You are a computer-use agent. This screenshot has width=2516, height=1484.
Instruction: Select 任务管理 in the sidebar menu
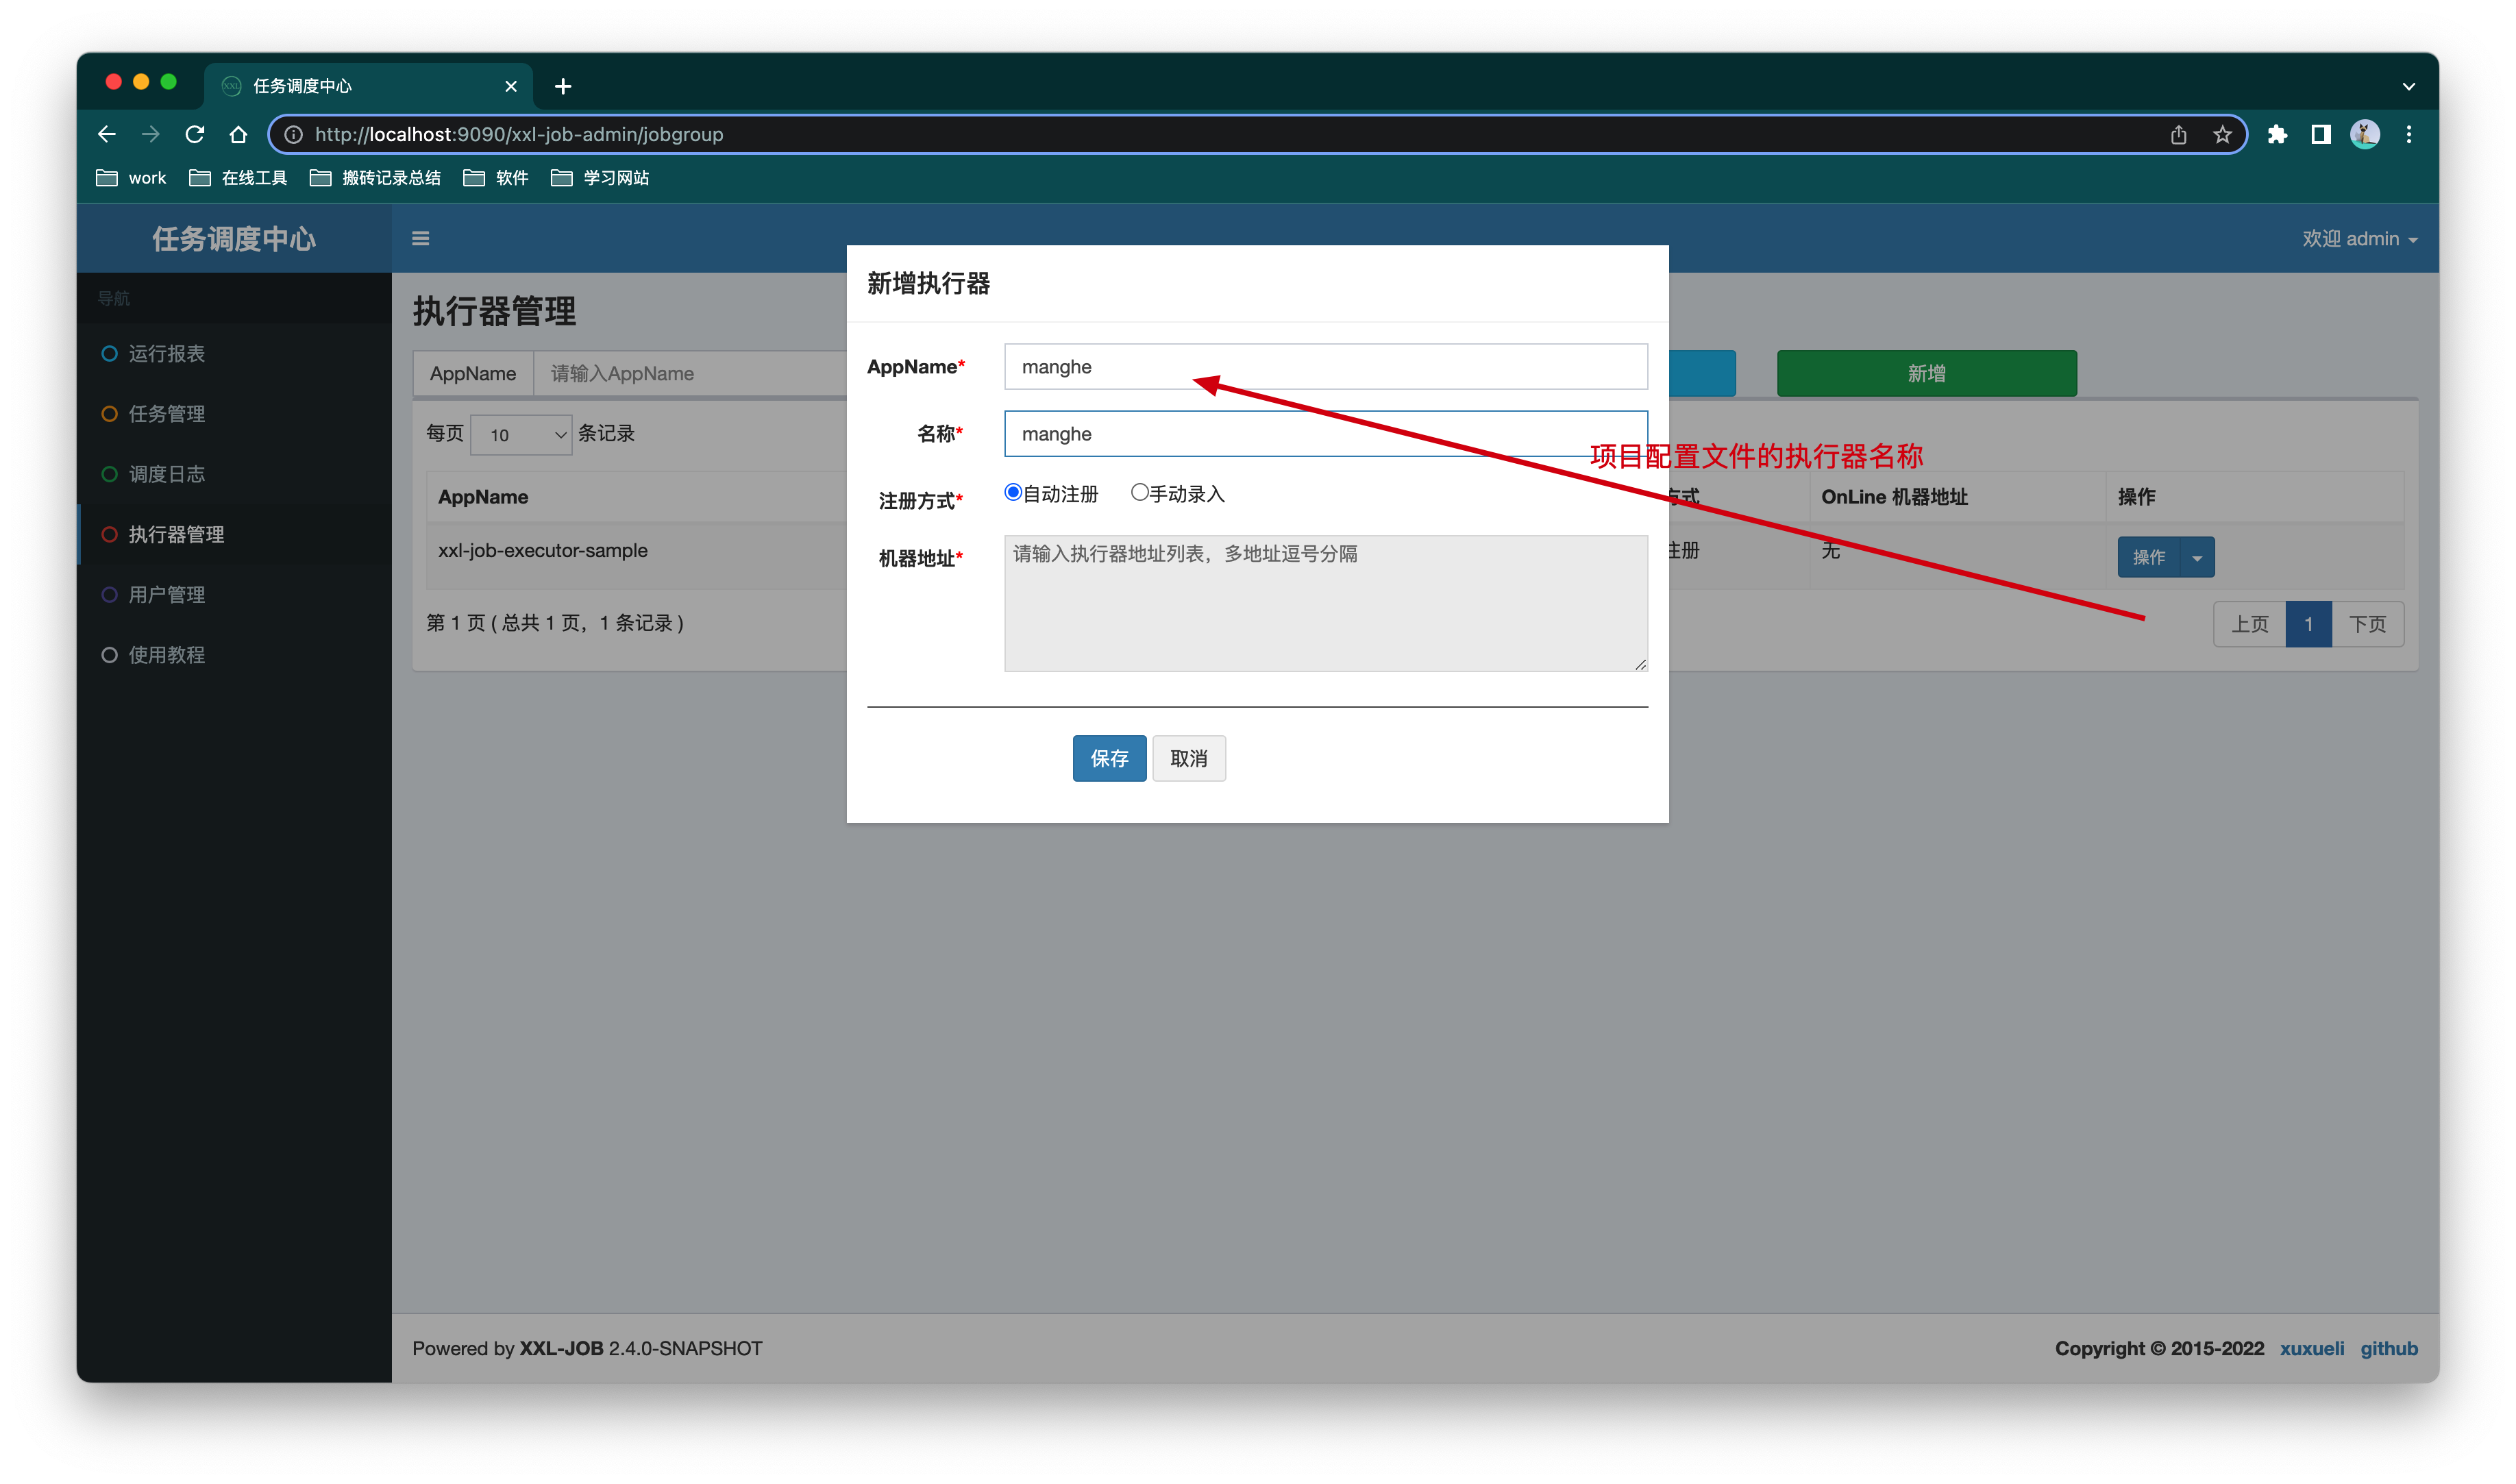pos(166,413)
